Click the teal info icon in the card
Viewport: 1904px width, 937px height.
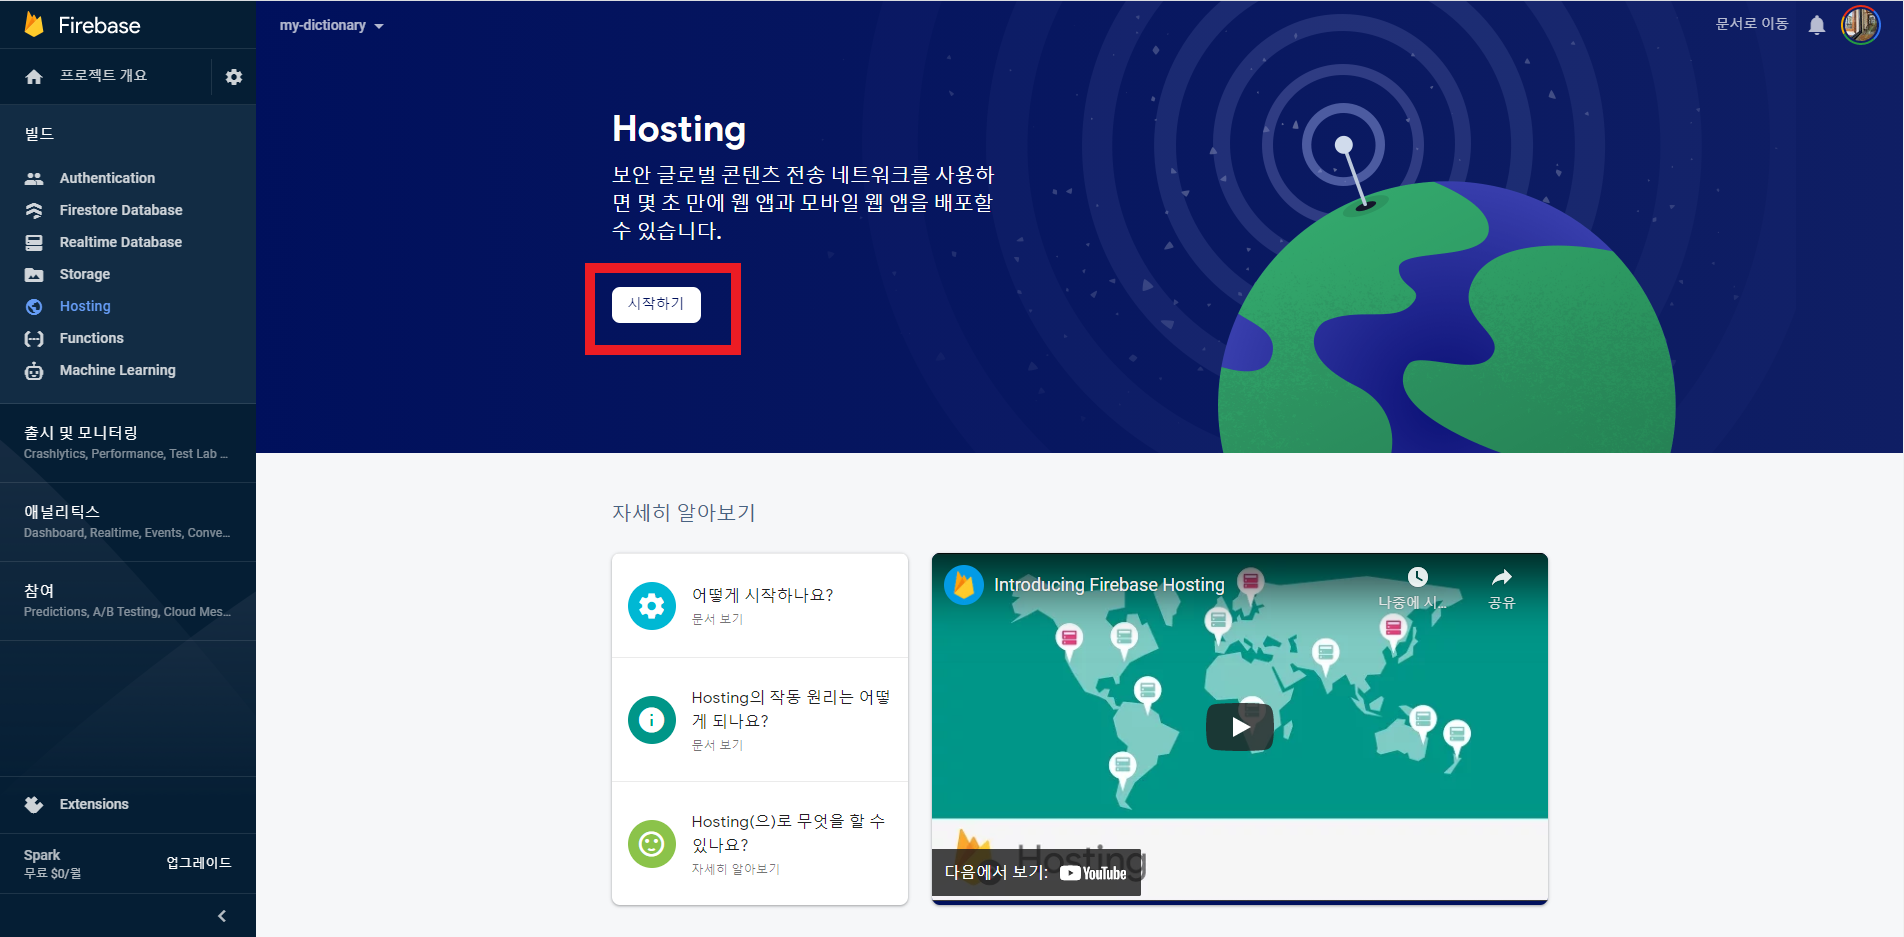652,720
